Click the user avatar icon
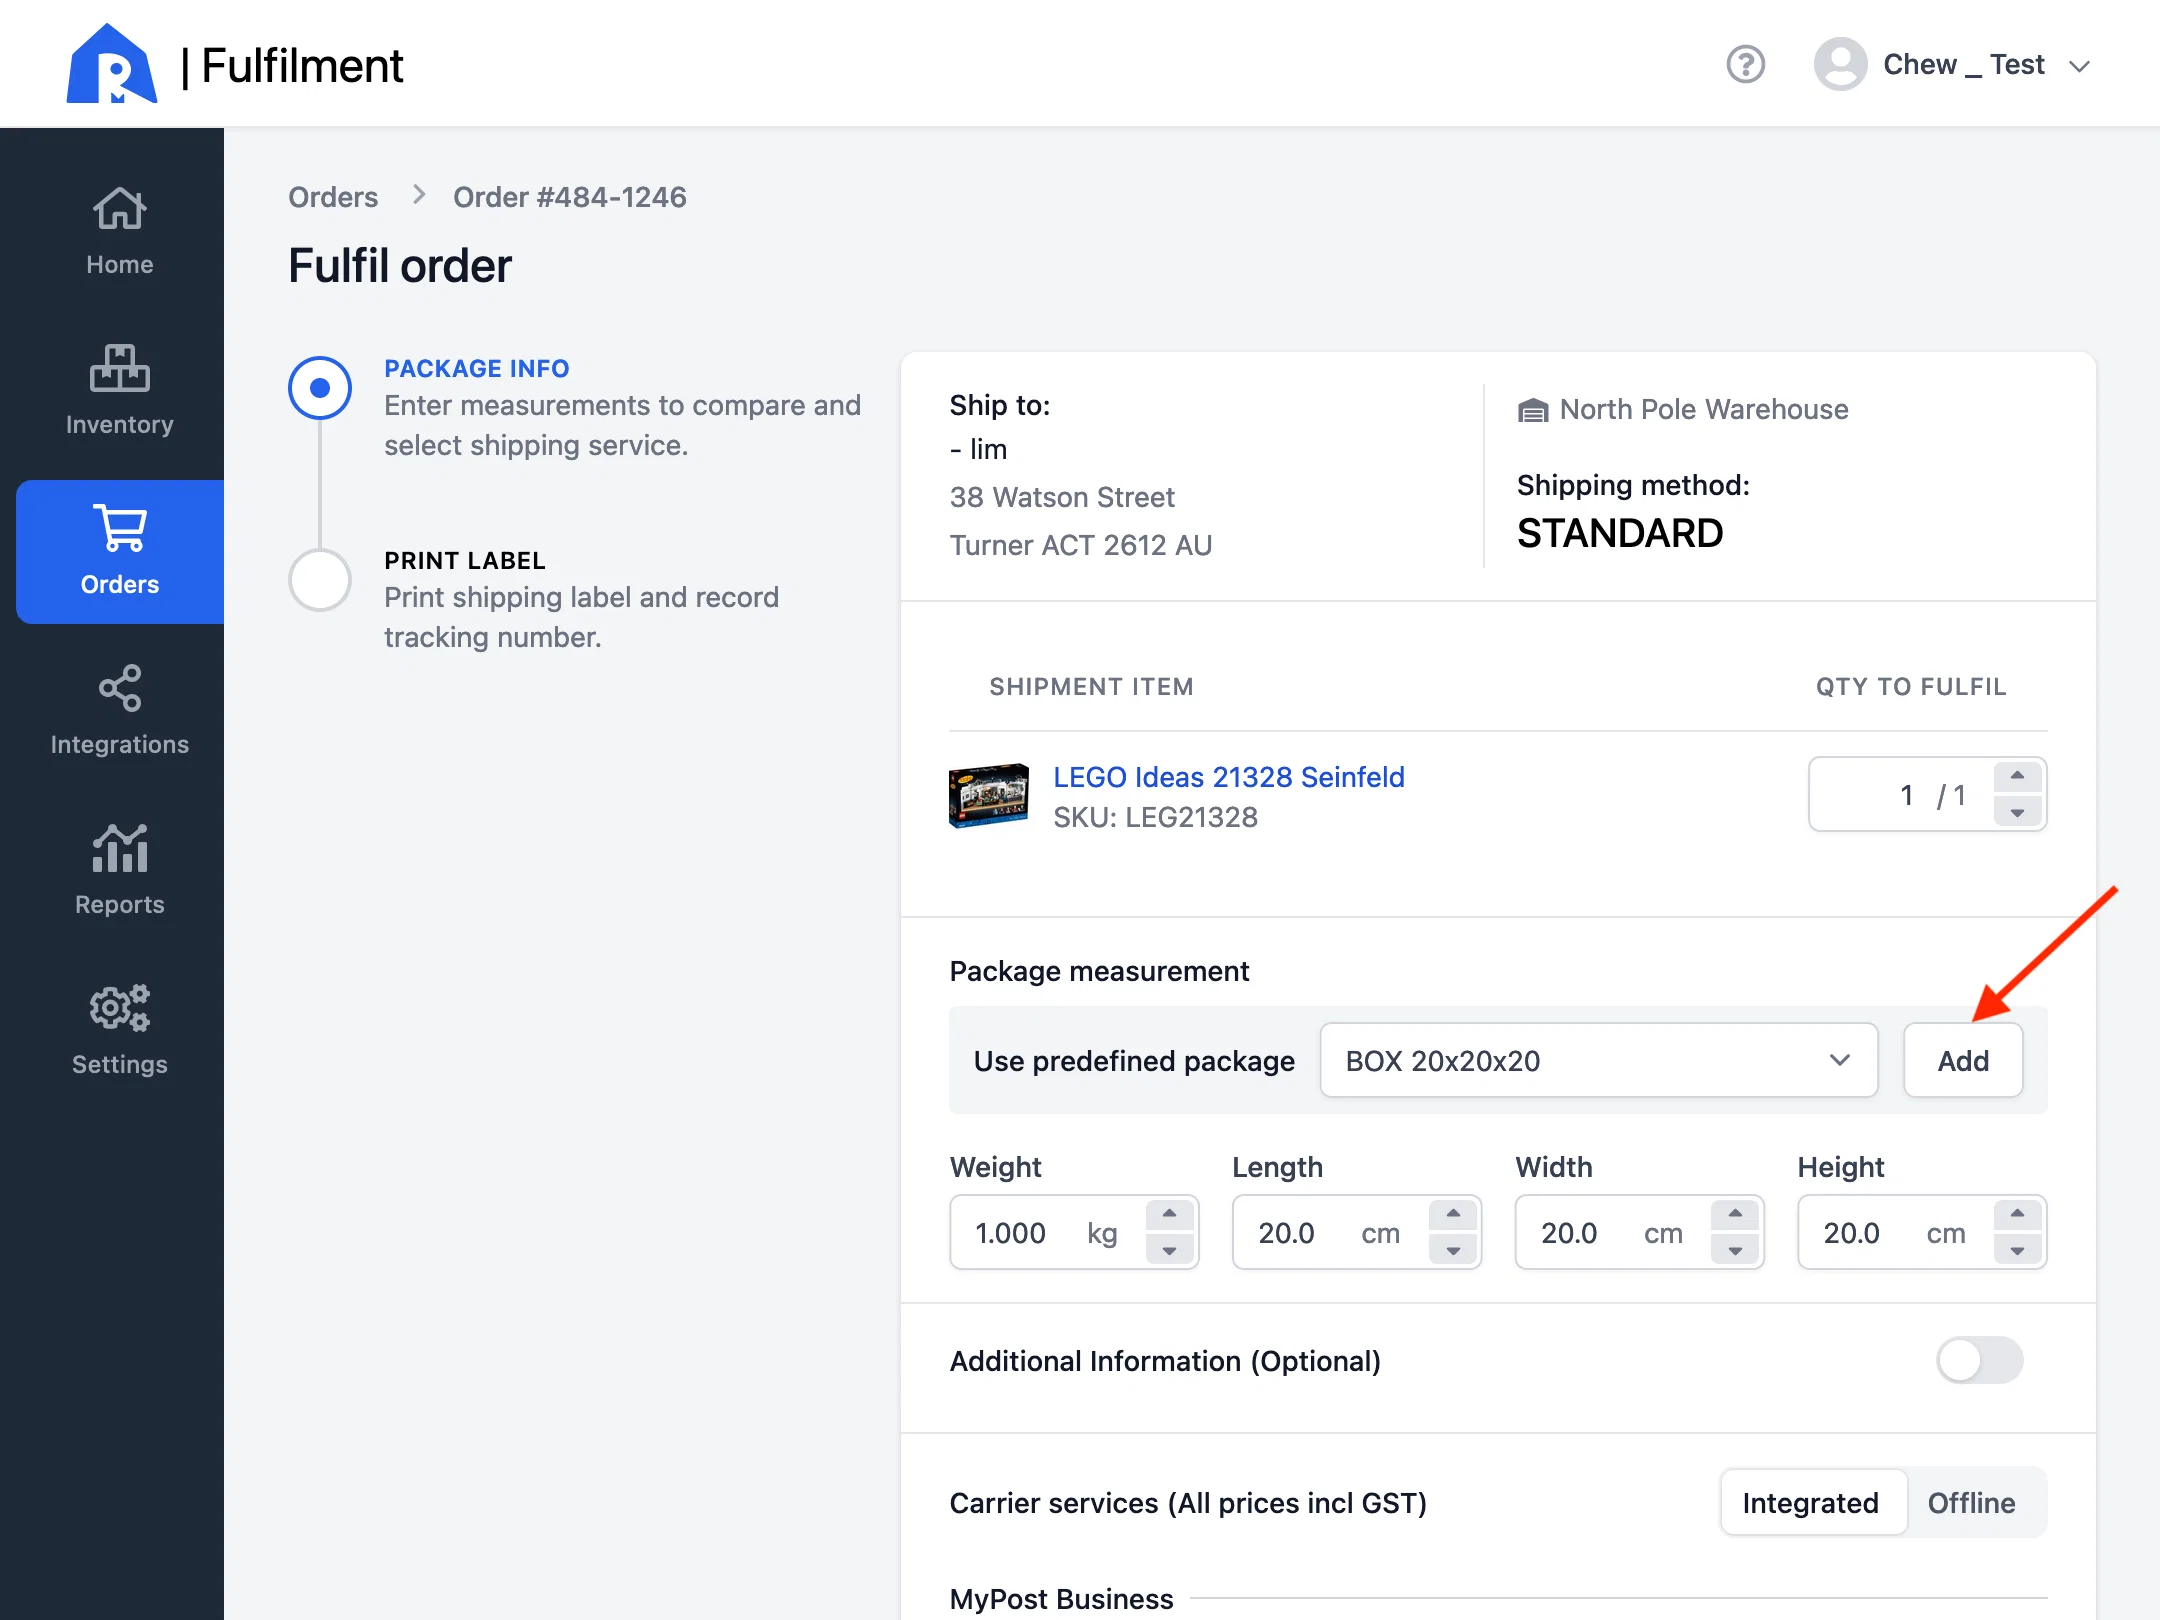 tap(1840, 65)
